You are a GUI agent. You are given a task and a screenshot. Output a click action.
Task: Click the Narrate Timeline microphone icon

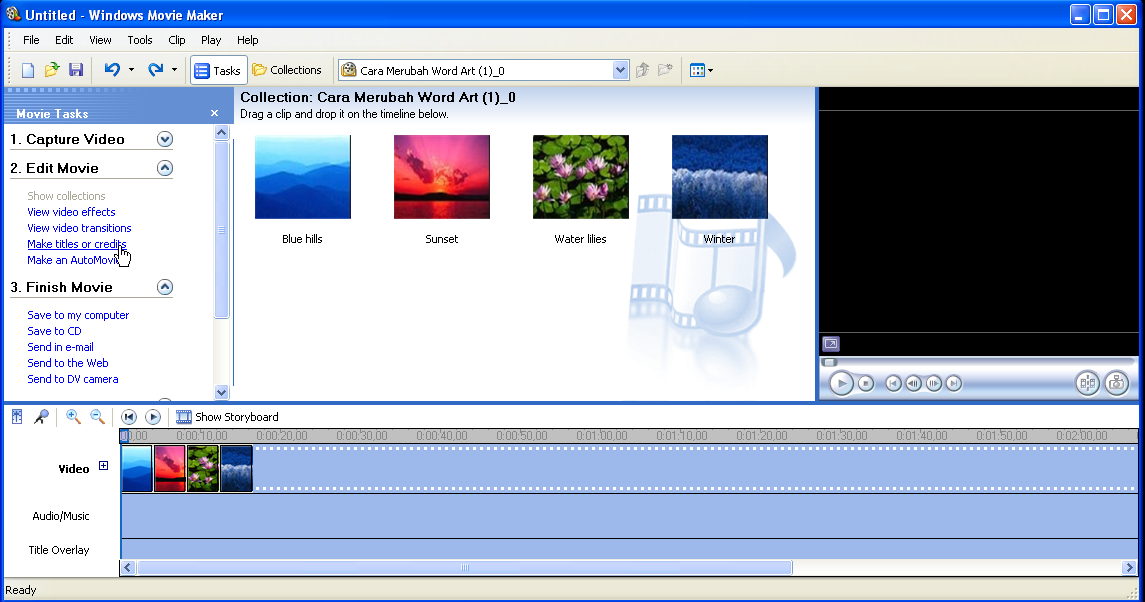(42, 416)
